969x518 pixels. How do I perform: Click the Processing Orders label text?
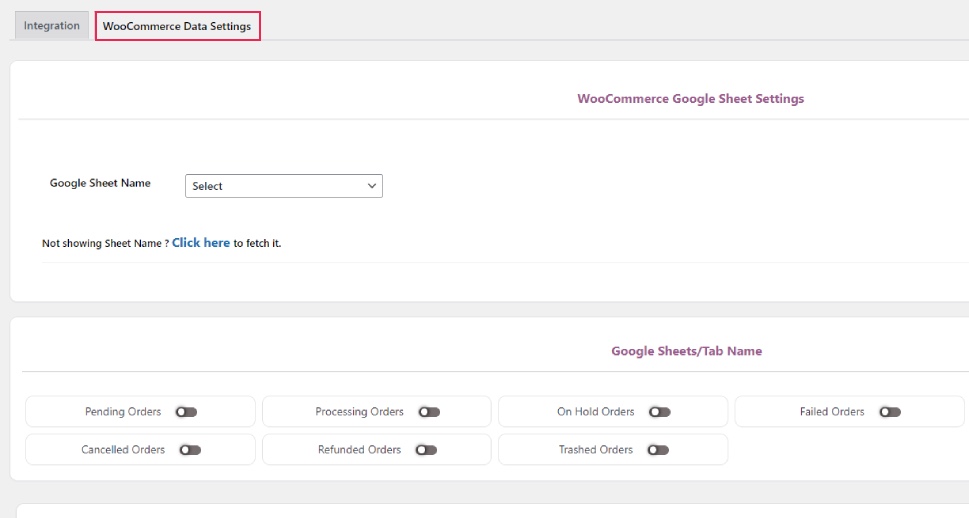[359, 412]
